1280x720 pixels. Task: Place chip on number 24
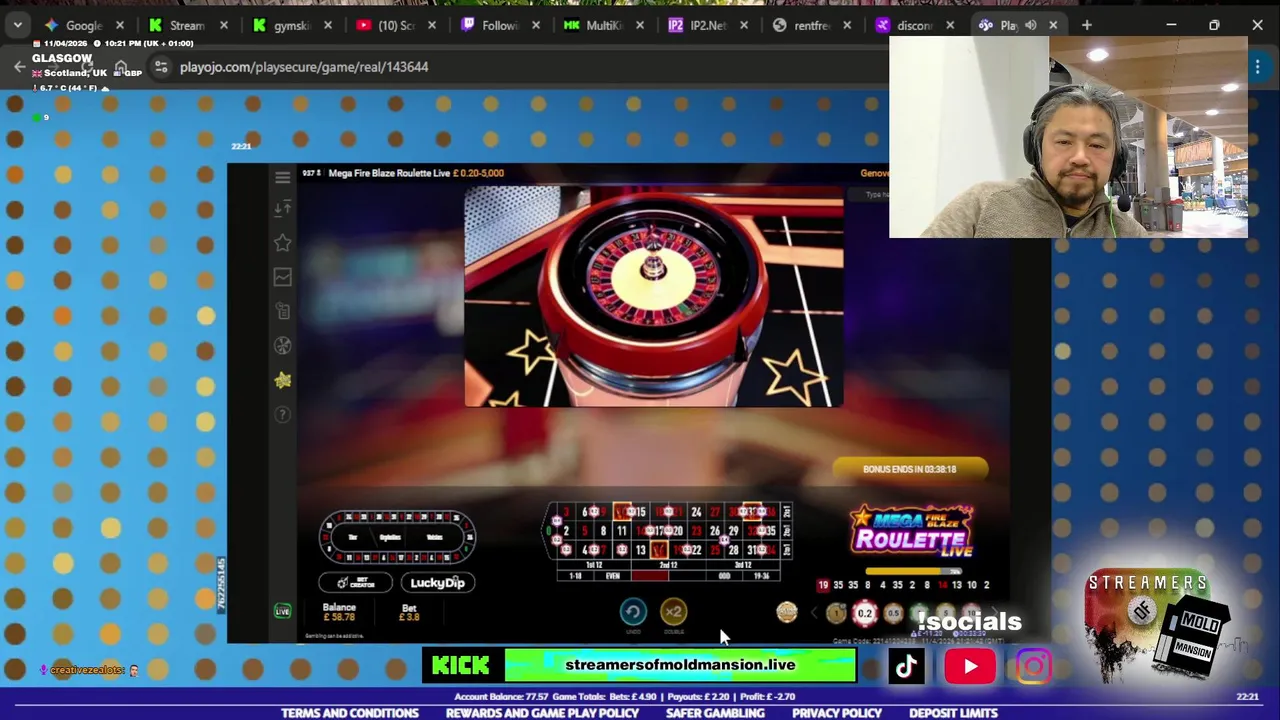coord(696,512)
